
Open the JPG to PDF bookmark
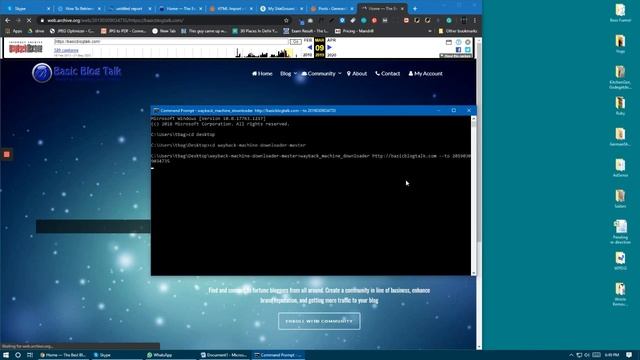tap(124, 31)
